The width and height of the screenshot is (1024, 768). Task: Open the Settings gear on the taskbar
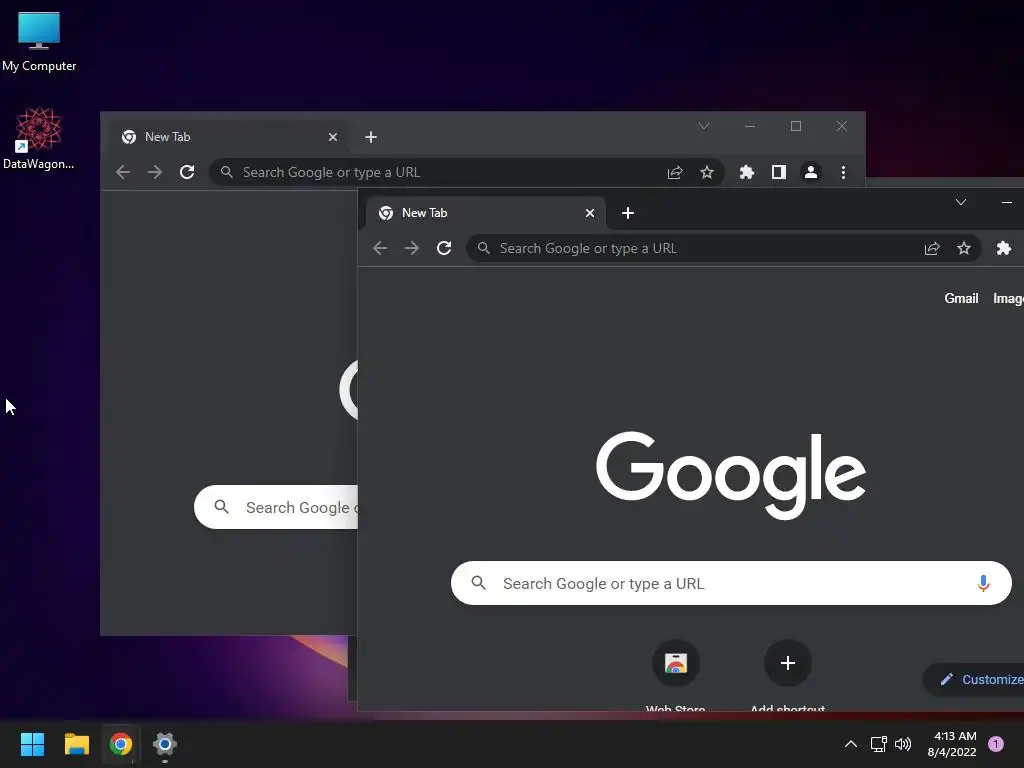click(x=165, y=744)
